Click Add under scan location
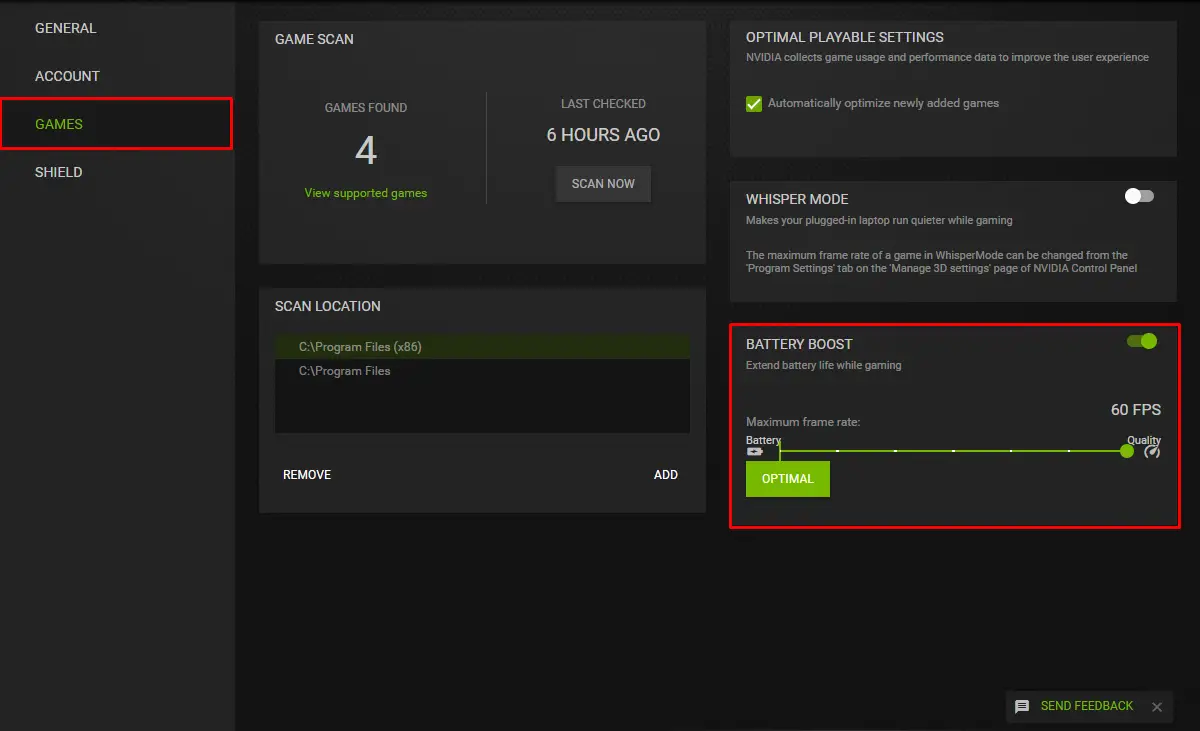 coord(666,475)
